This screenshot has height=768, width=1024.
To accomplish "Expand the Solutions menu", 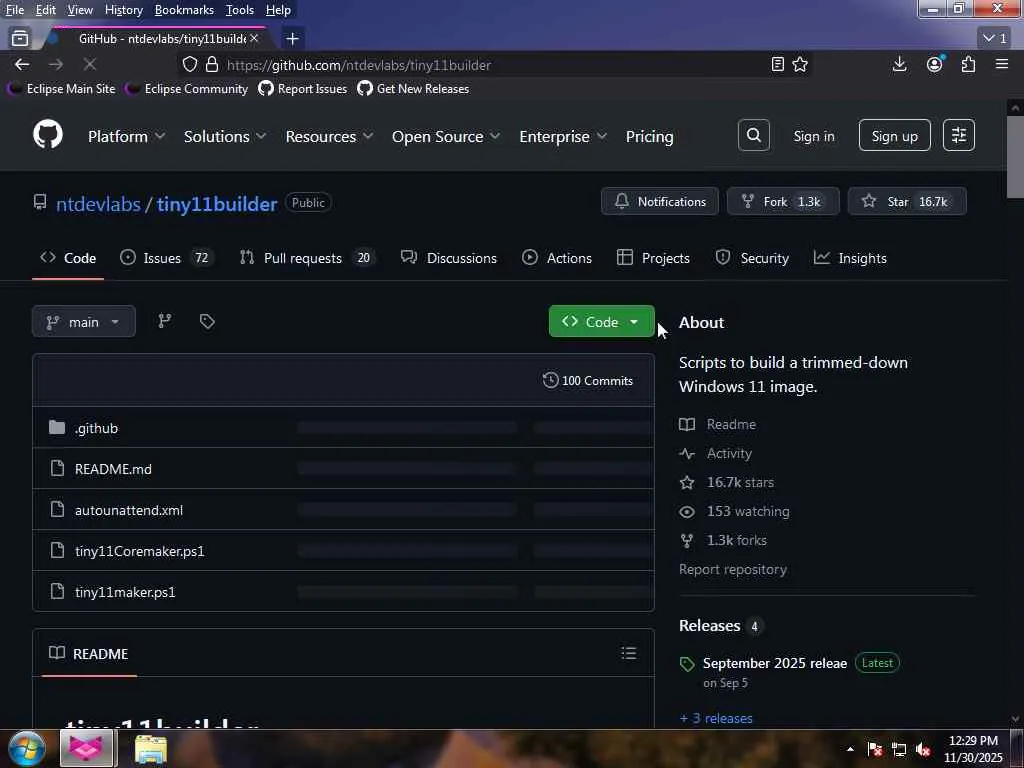I will [x=225, y=136].
